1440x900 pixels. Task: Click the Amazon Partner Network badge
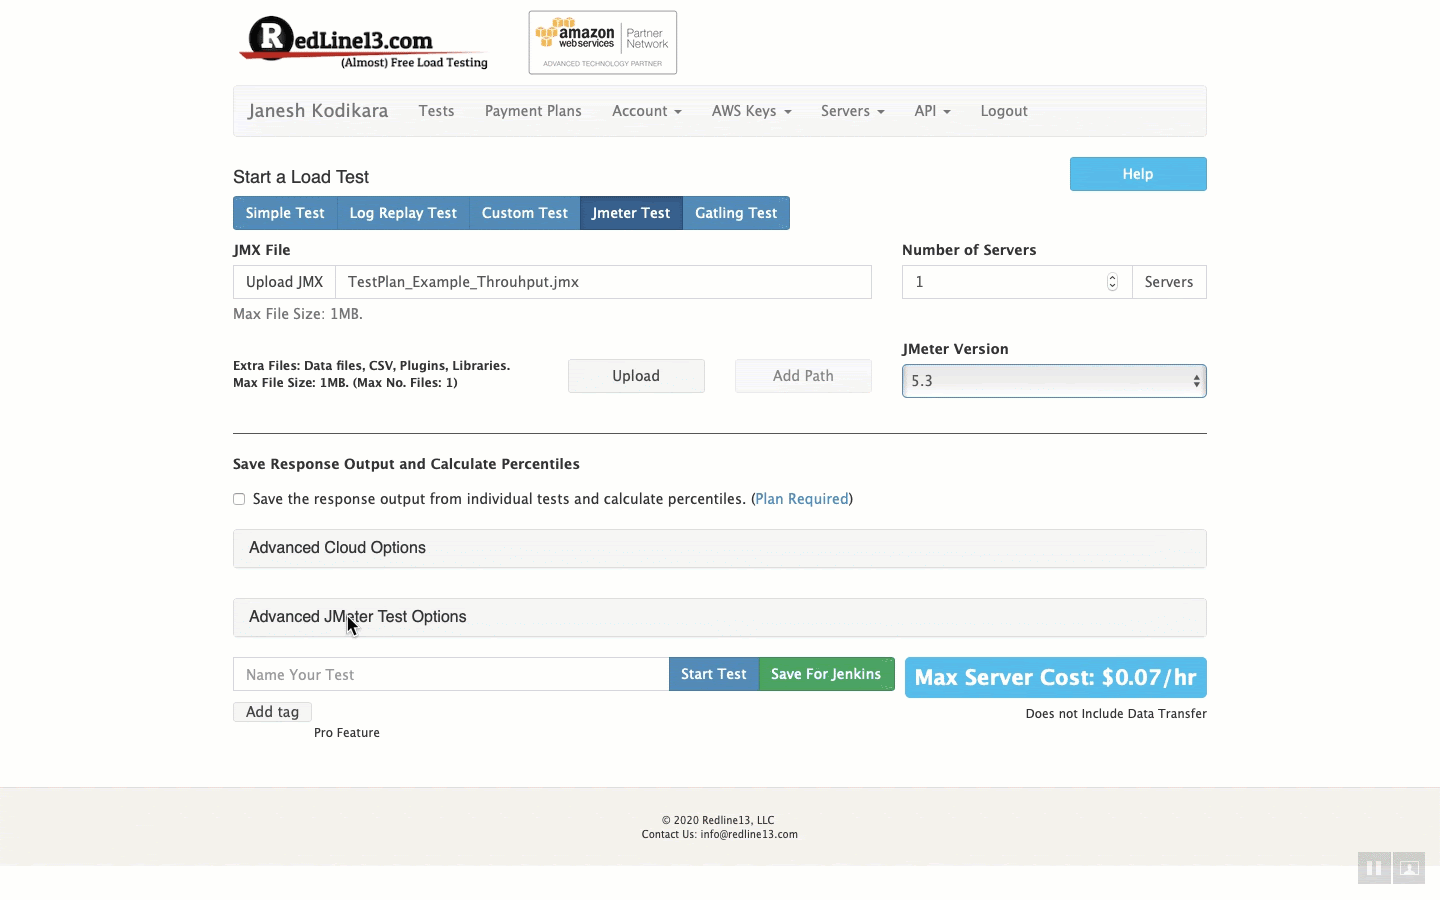point(603,42)
